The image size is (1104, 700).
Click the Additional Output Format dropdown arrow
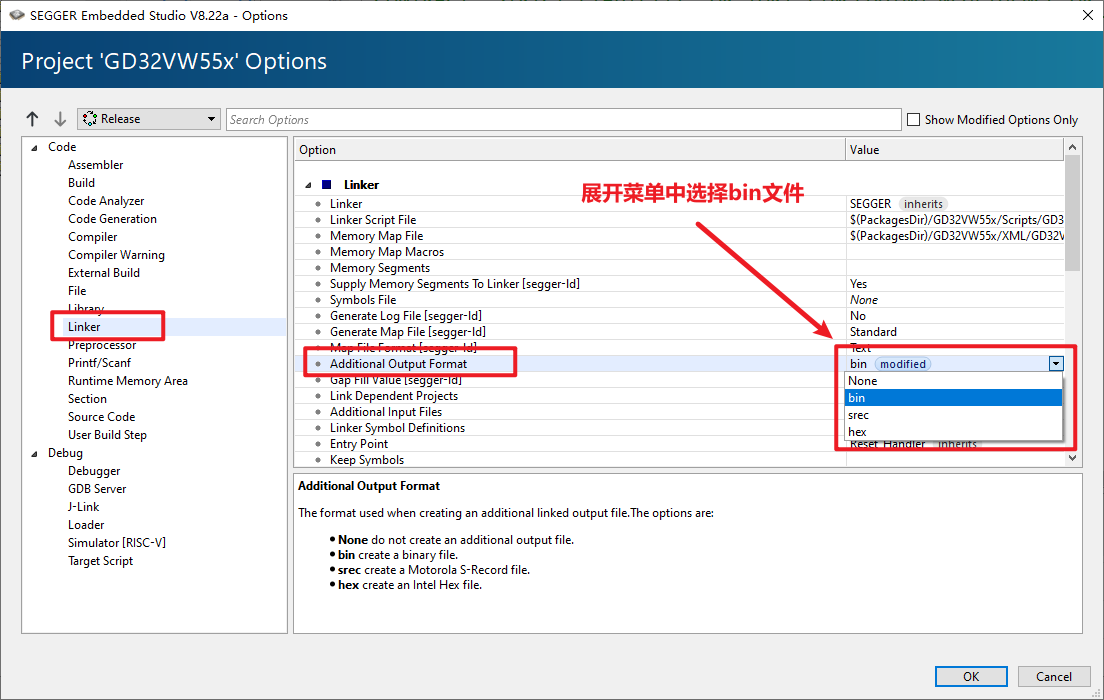coord(1056,364)
